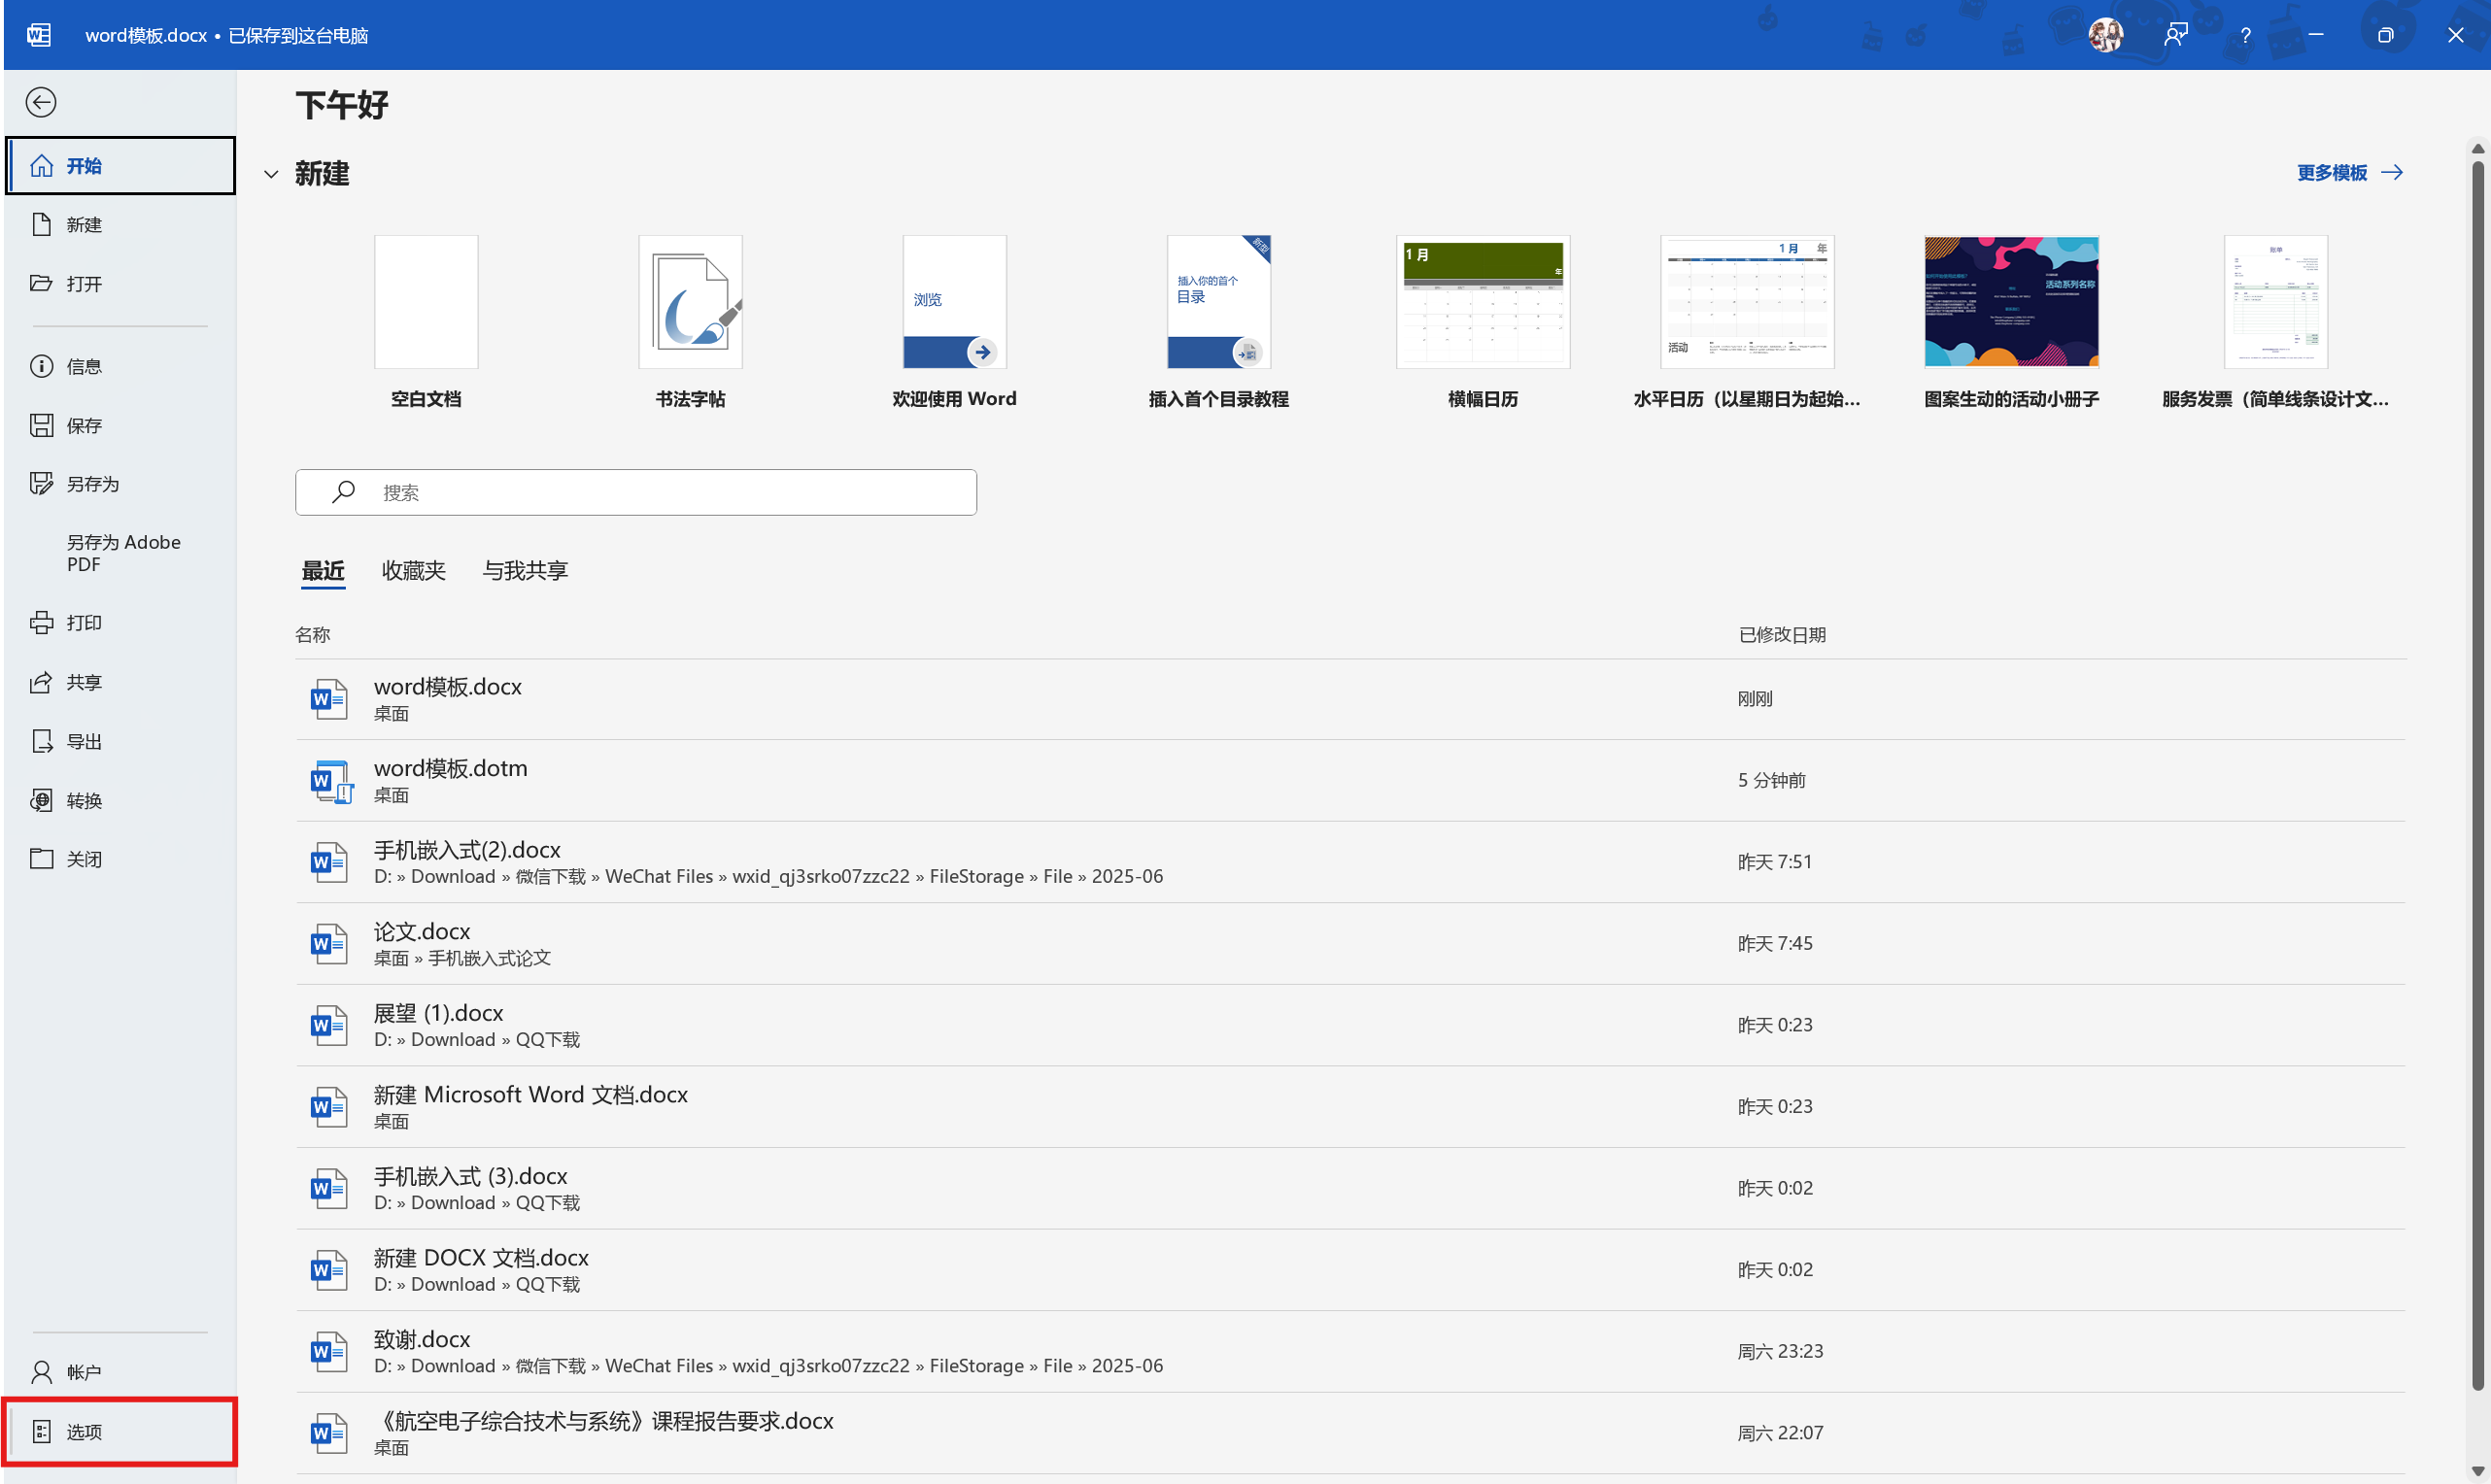Viewport: 2491px width, 1484px height.
Task: Open 手机嵌入式 (3).docx
Action: tap(1350, 1189)
